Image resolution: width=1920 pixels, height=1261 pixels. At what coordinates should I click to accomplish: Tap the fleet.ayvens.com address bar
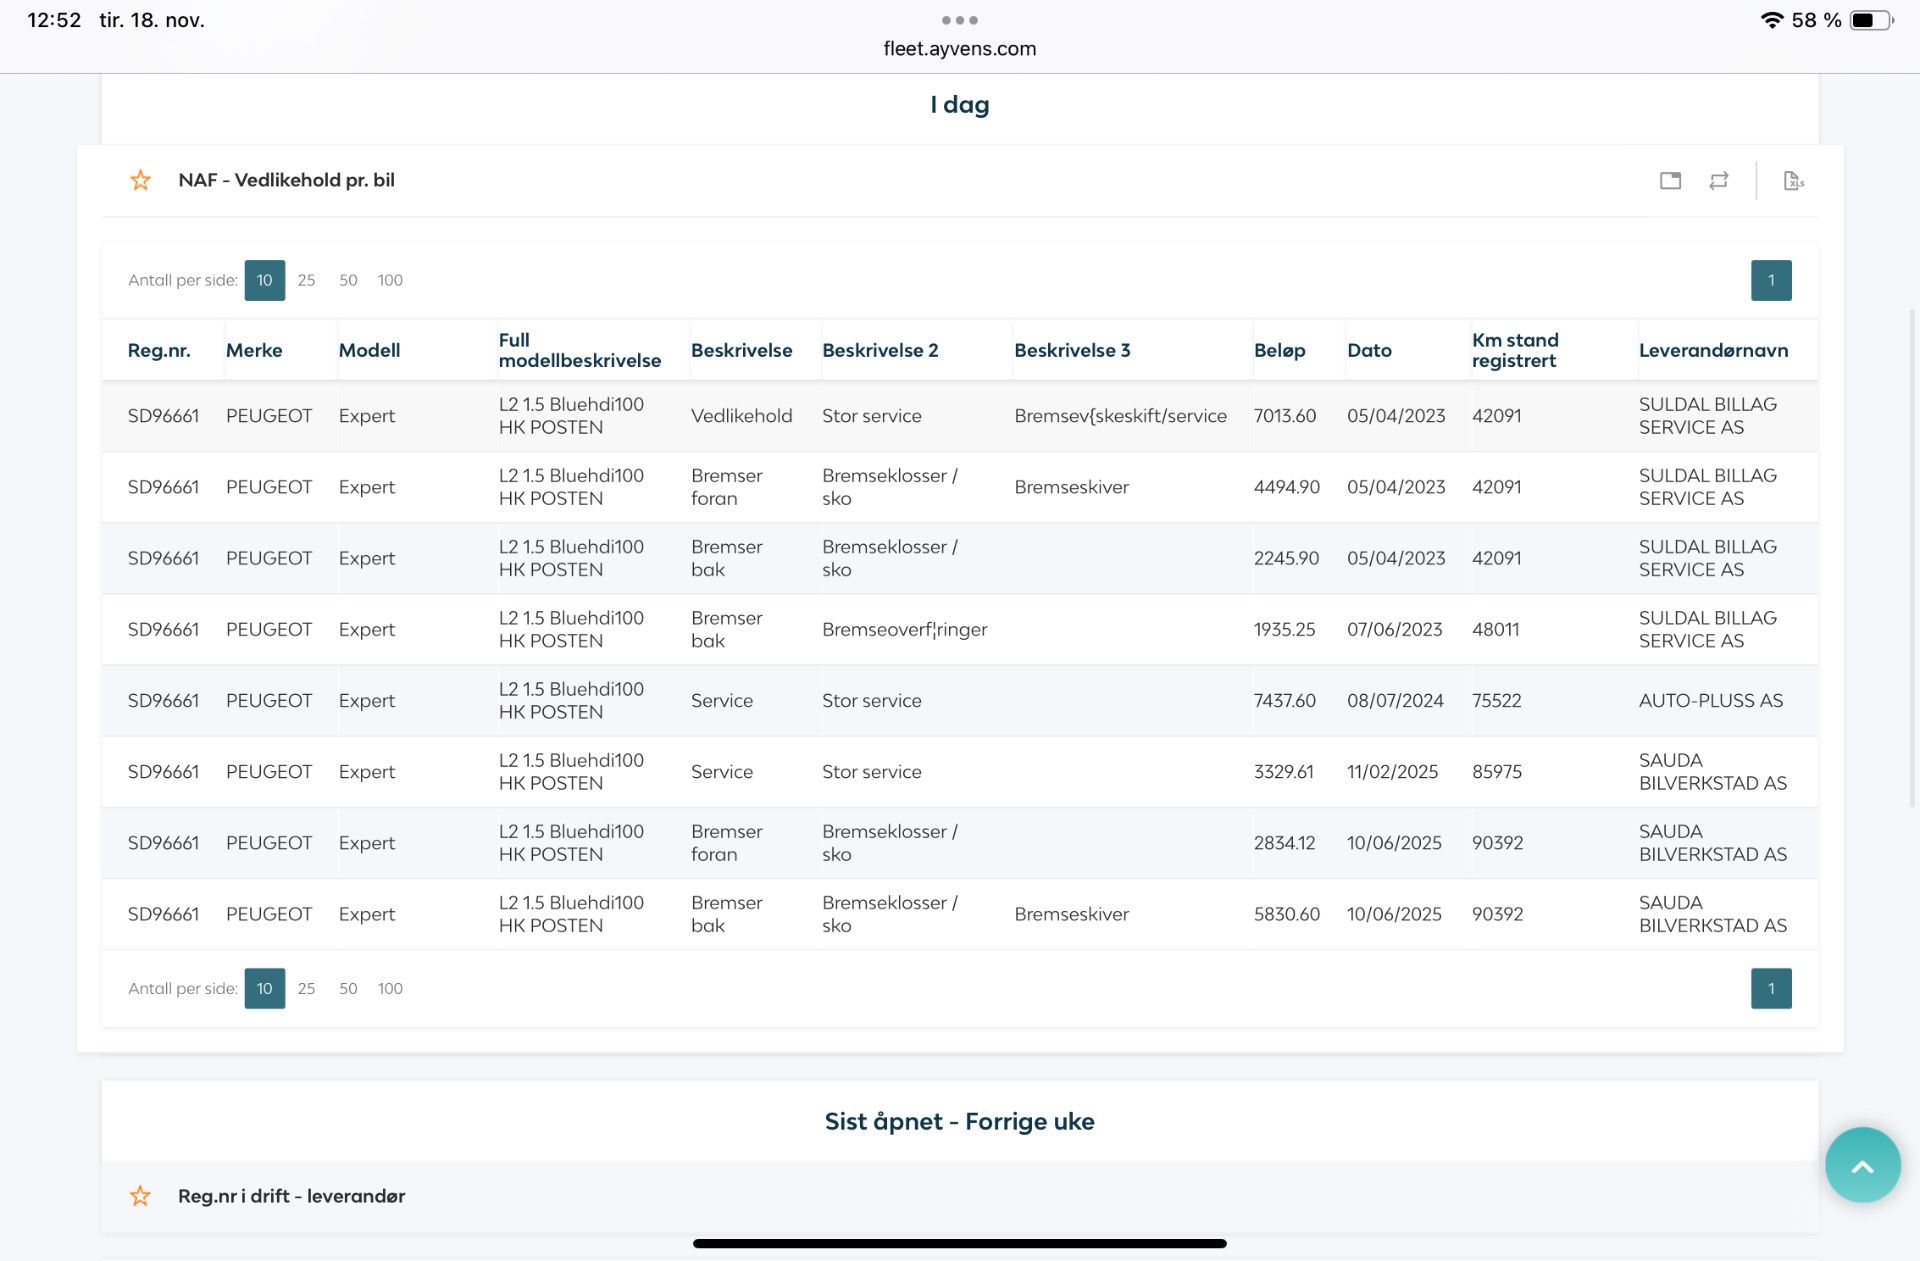(959, 49)
